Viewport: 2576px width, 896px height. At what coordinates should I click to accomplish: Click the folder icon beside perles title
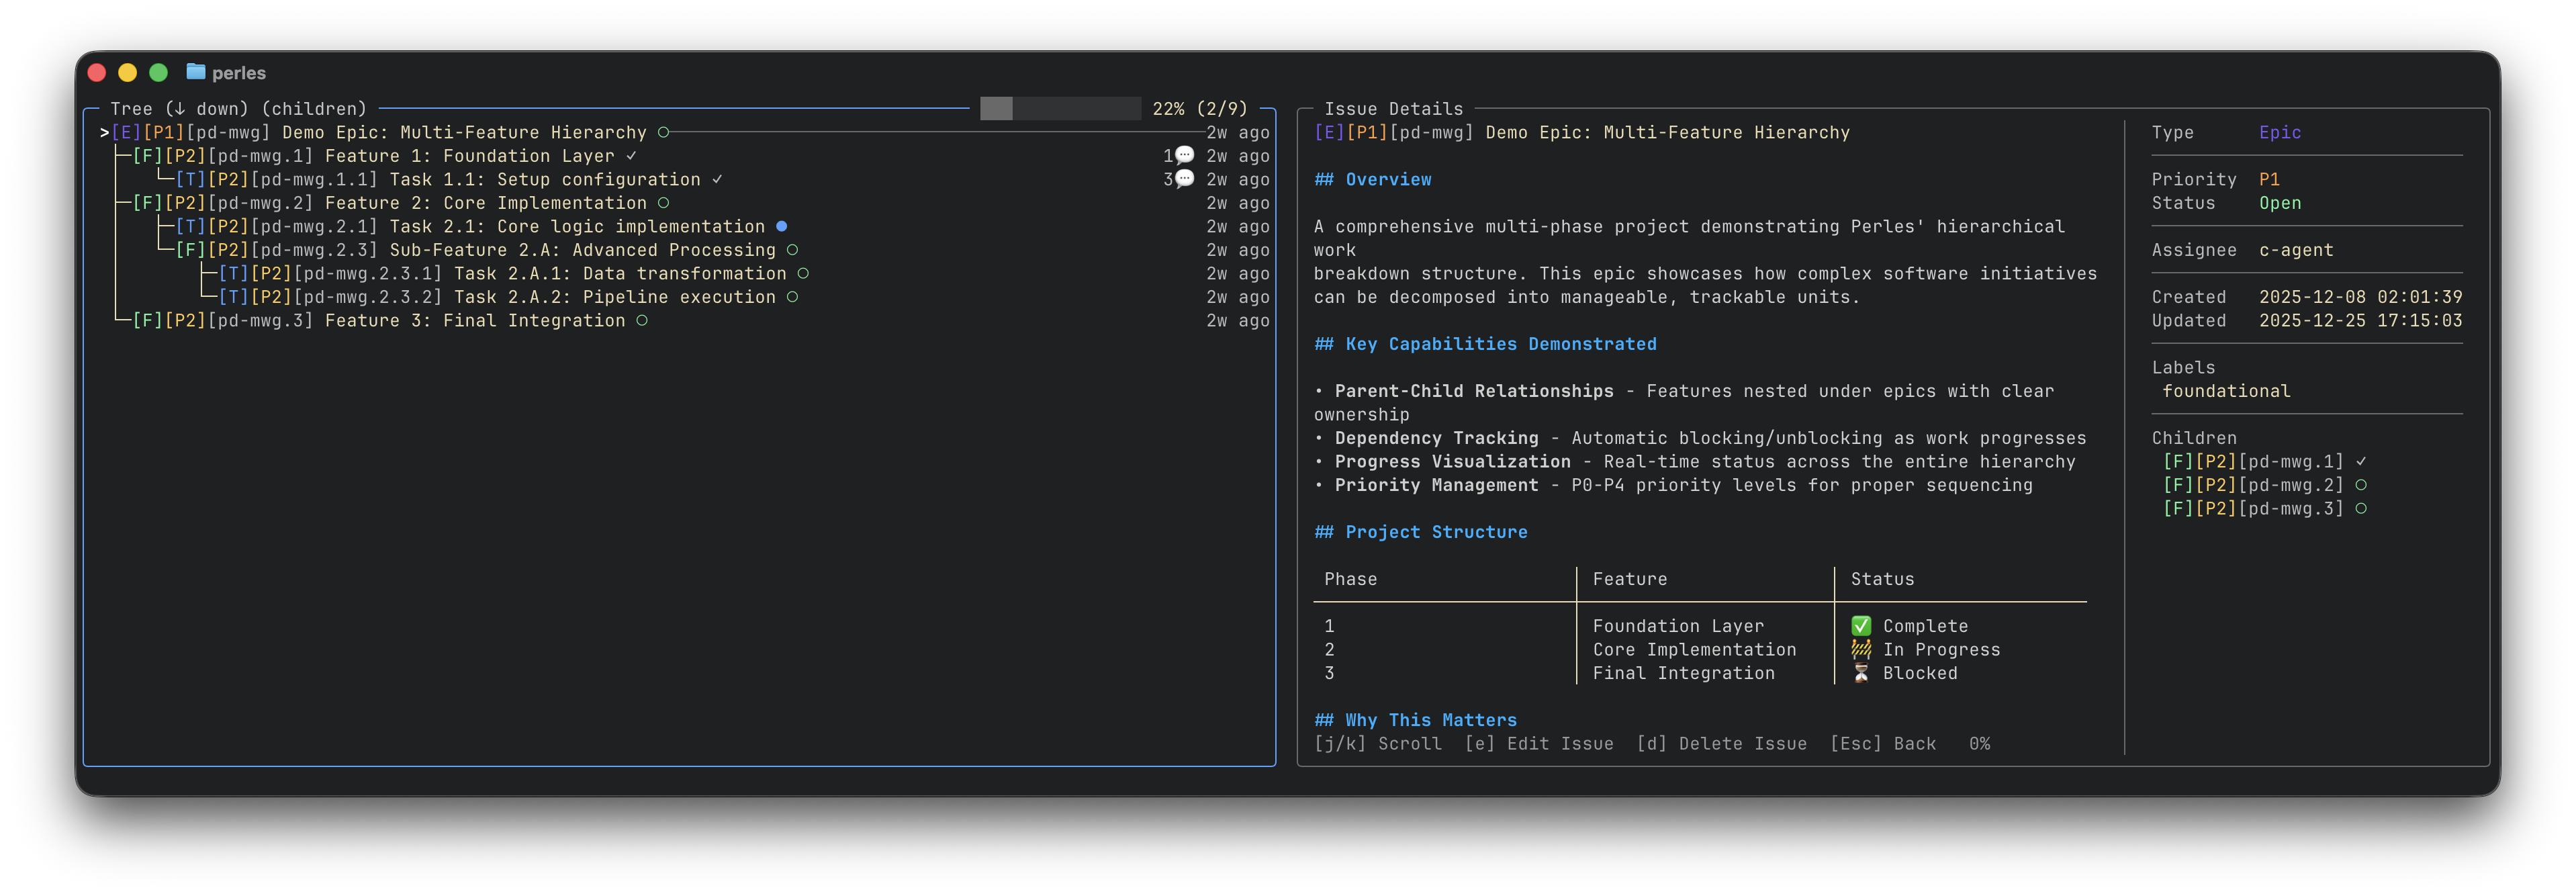(x=195, y=72)
